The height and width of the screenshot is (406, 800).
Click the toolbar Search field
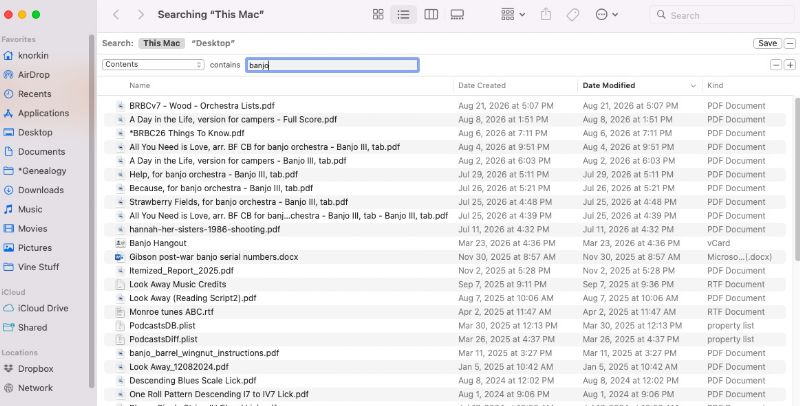[x=721, y=15]
